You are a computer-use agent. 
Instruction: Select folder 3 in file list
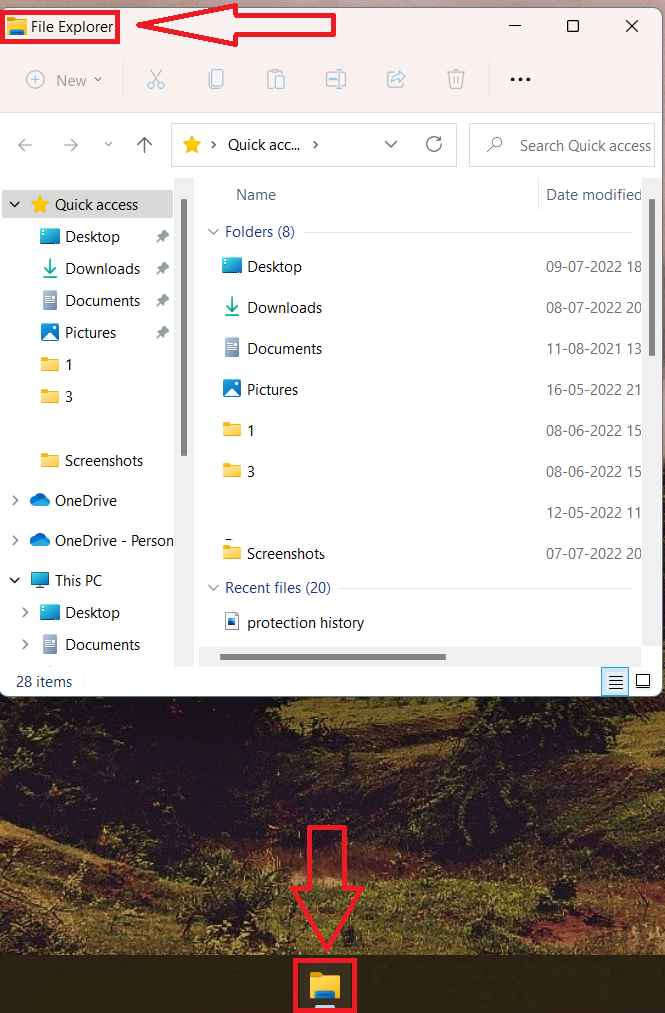pos(250,472)
